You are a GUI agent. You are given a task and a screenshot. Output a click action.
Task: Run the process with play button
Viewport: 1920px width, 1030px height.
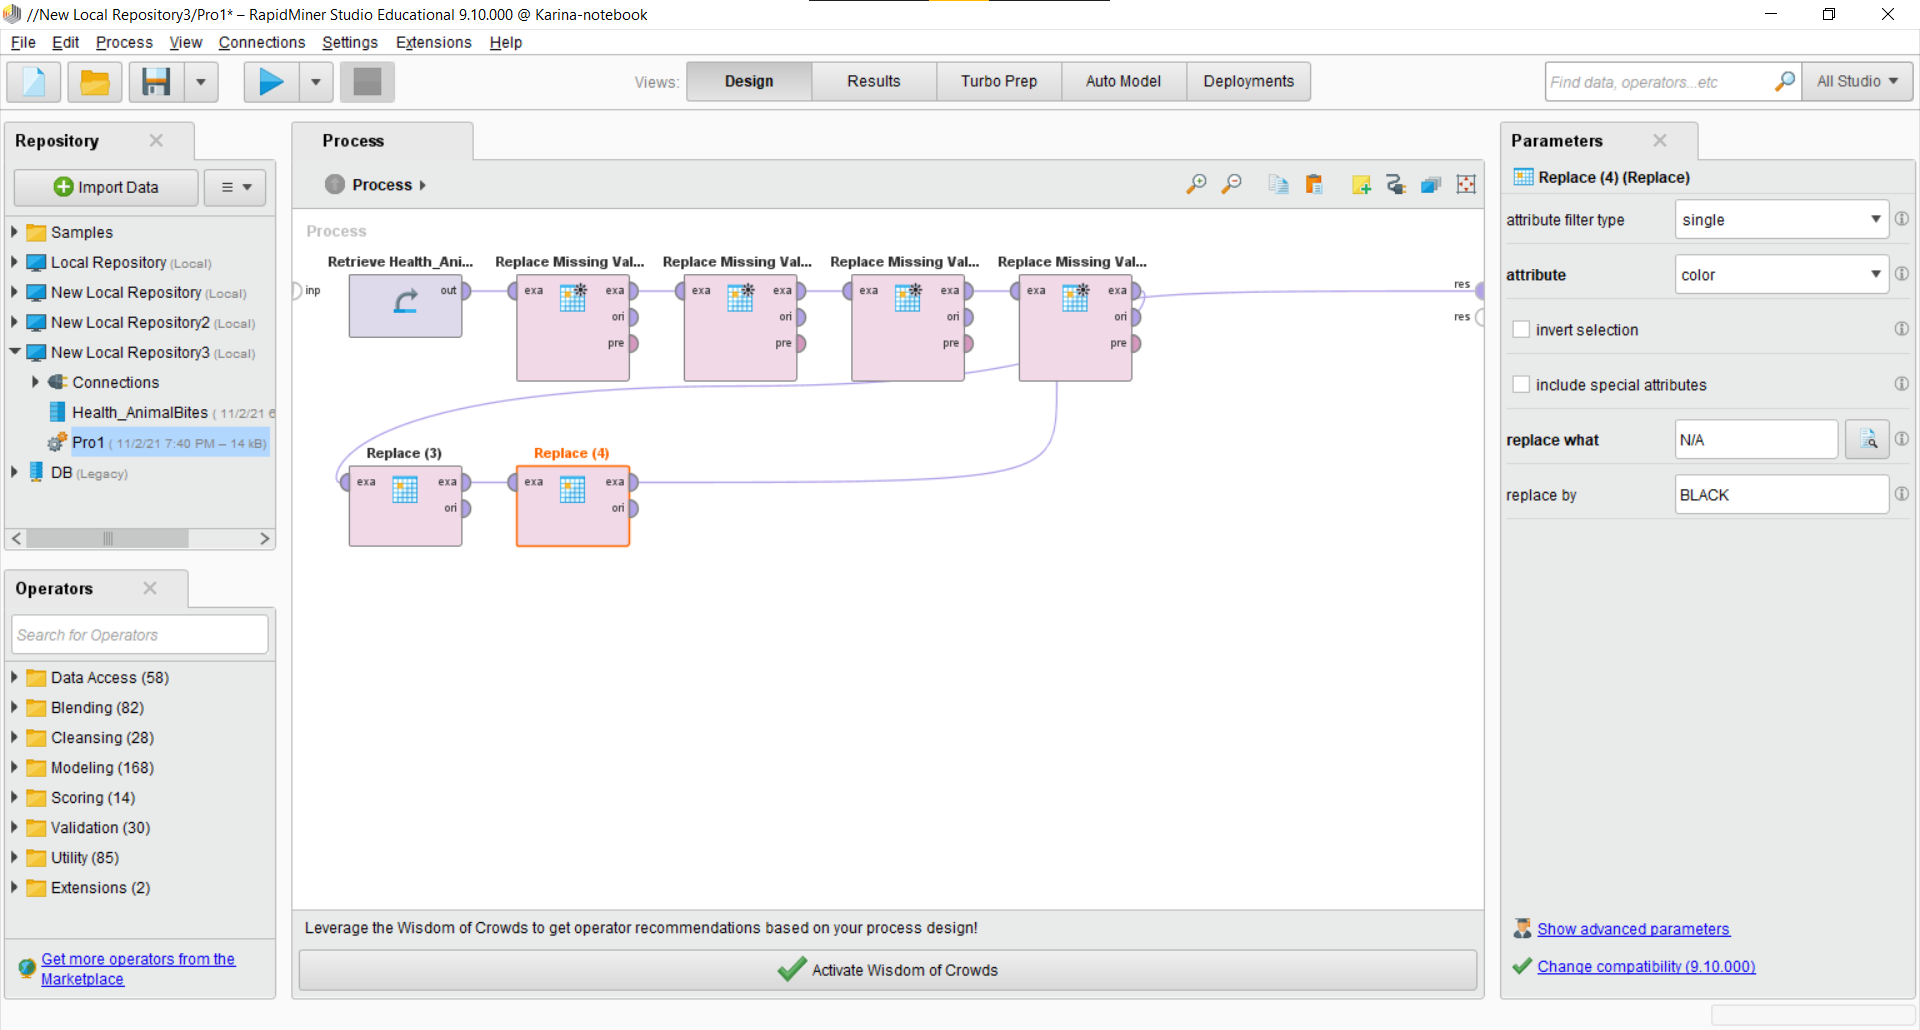[271, 82]
